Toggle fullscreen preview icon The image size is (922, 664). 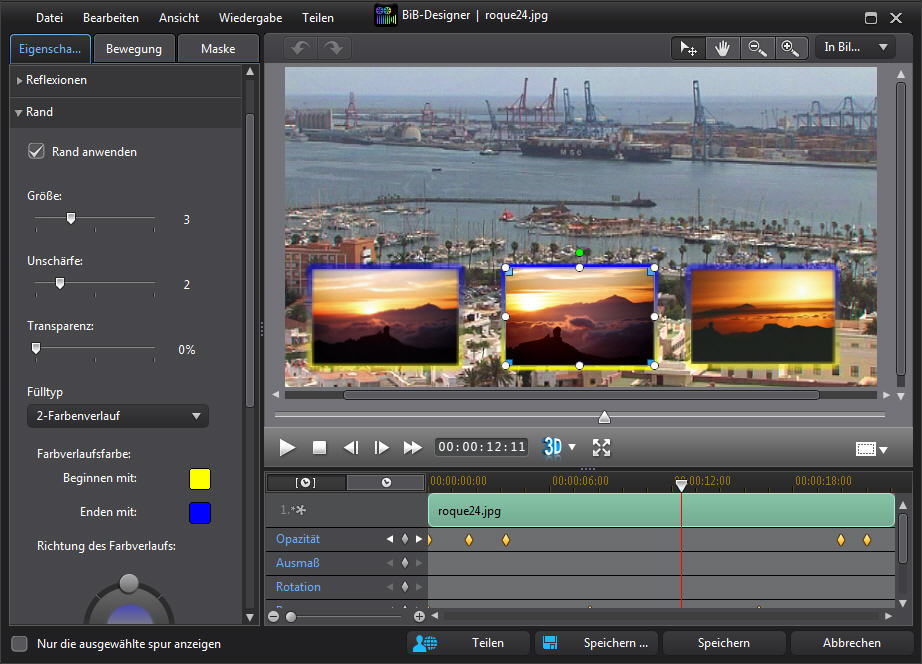pyautogui.click(x=601, y=447)
